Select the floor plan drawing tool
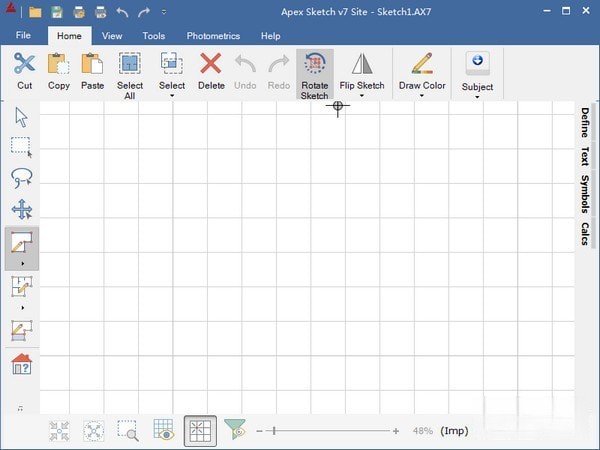Viewport: 600px width, 450px height. (x=21, y=286)
